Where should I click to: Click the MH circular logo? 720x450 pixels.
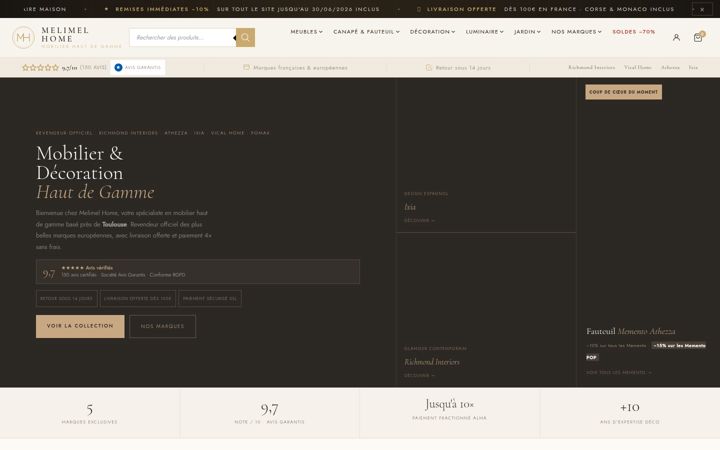[x=23, y=38]
